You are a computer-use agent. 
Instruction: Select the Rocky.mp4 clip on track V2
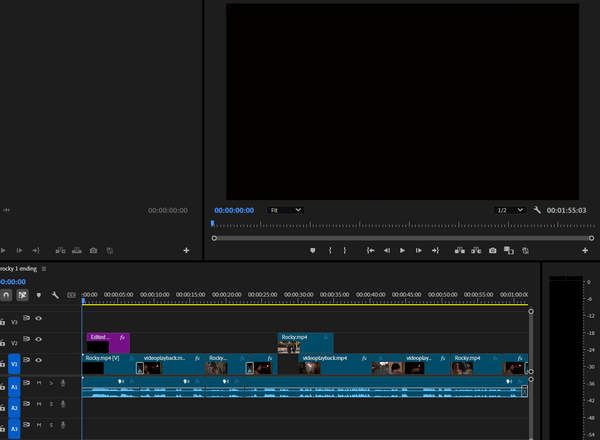(305, 343)
